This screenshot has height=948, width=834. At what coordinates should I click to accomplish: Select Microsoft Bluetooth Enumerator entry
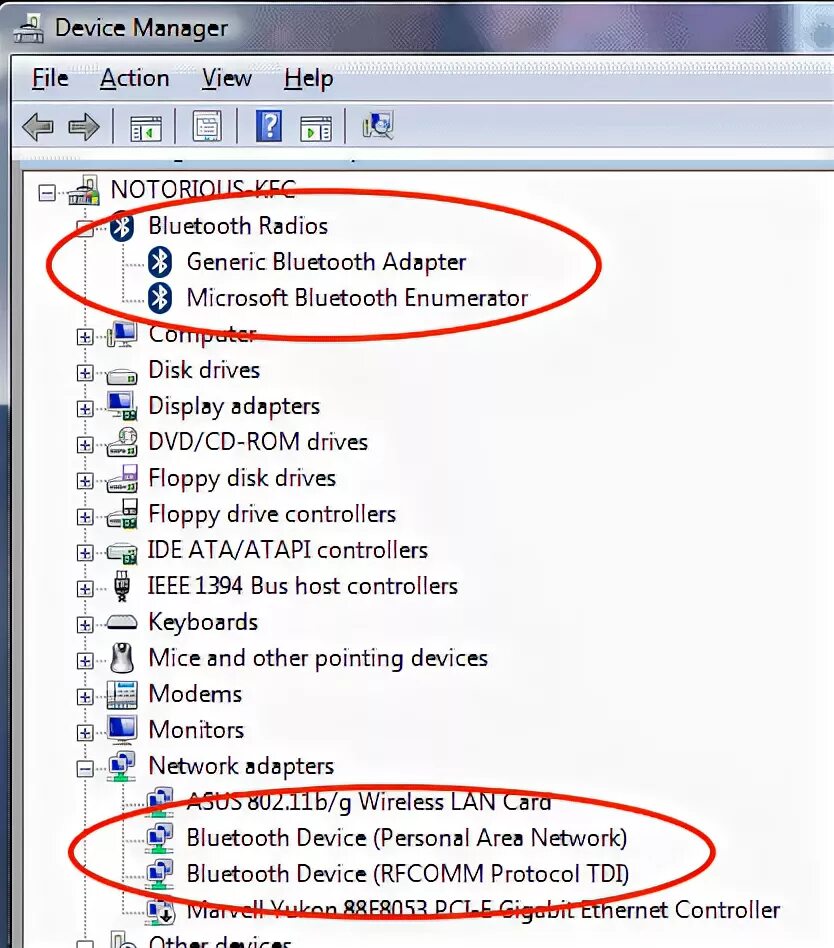click(x=357, y=298)
